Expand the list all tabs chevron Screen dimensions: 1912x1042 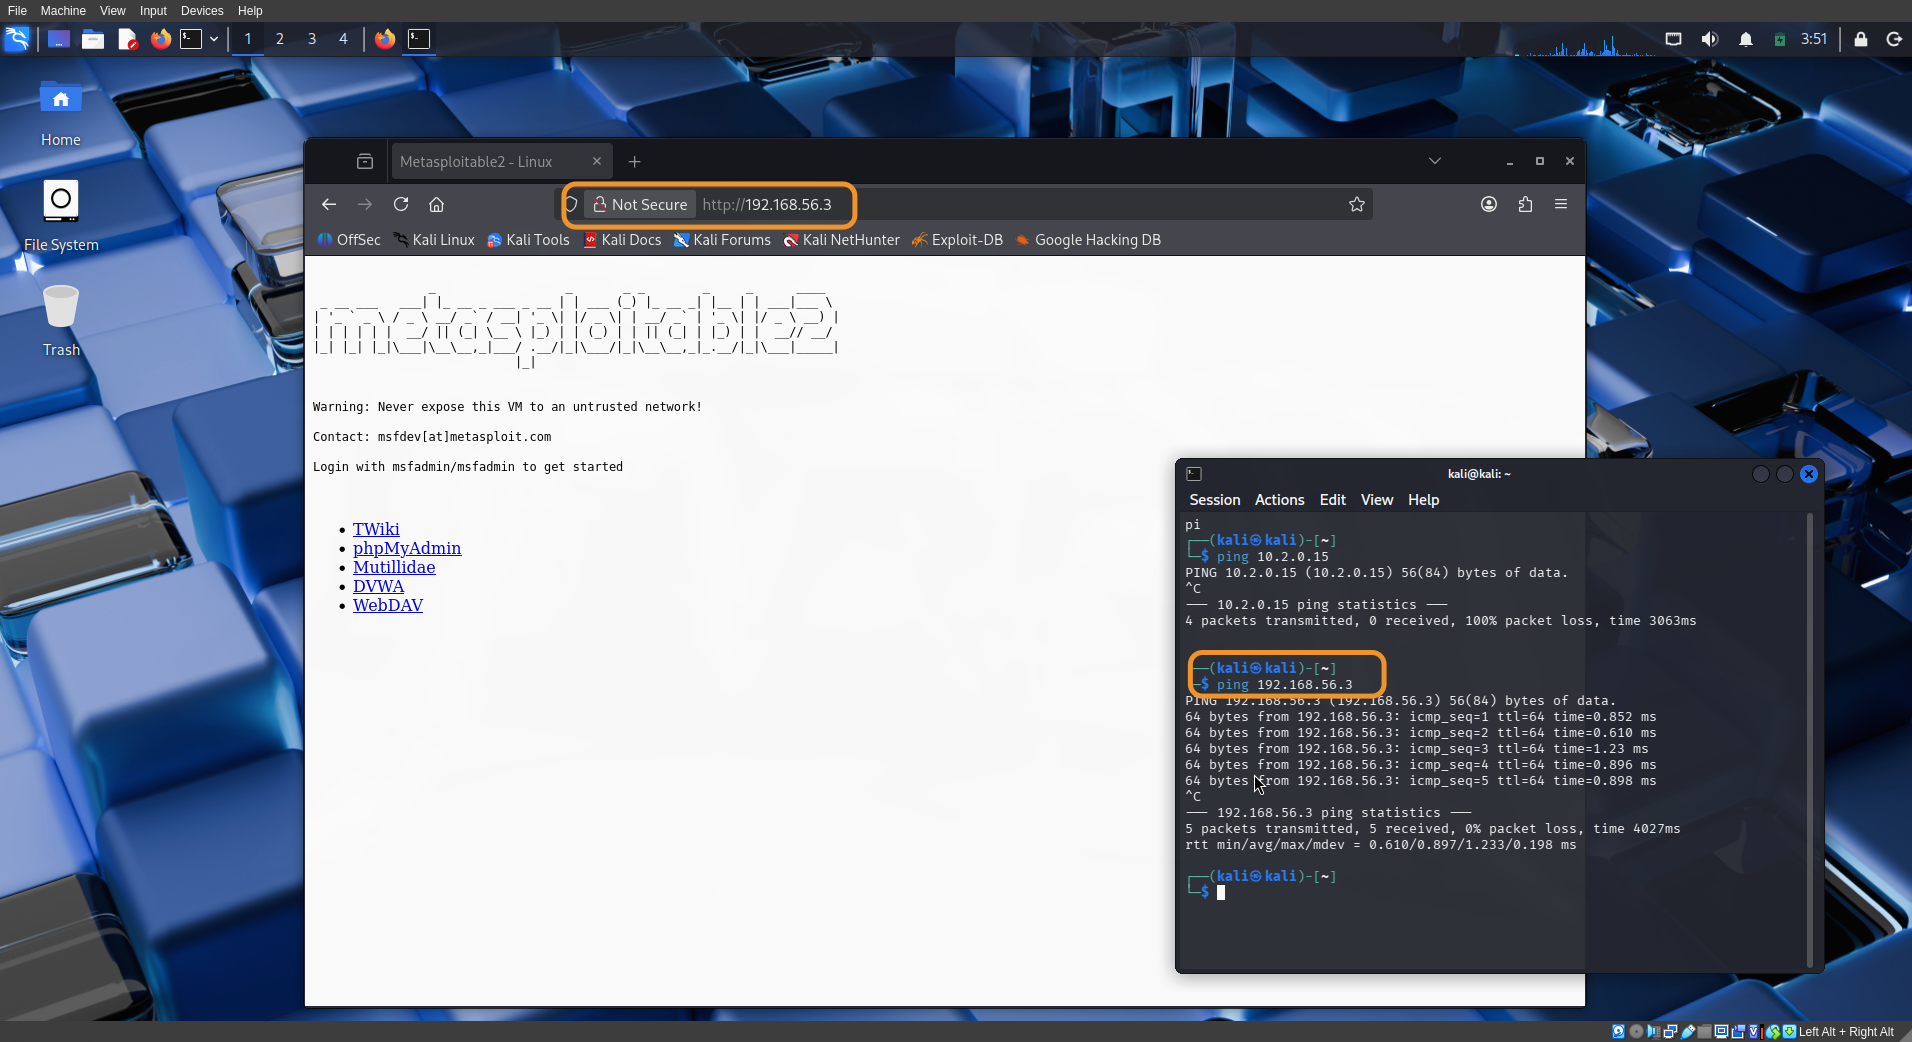(x=1435, y=161)
